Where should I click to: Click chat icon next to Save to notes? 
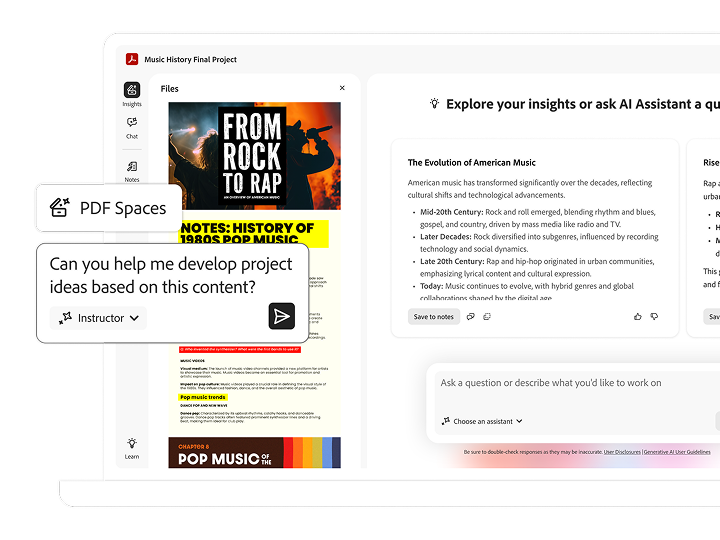pos(471,316)
